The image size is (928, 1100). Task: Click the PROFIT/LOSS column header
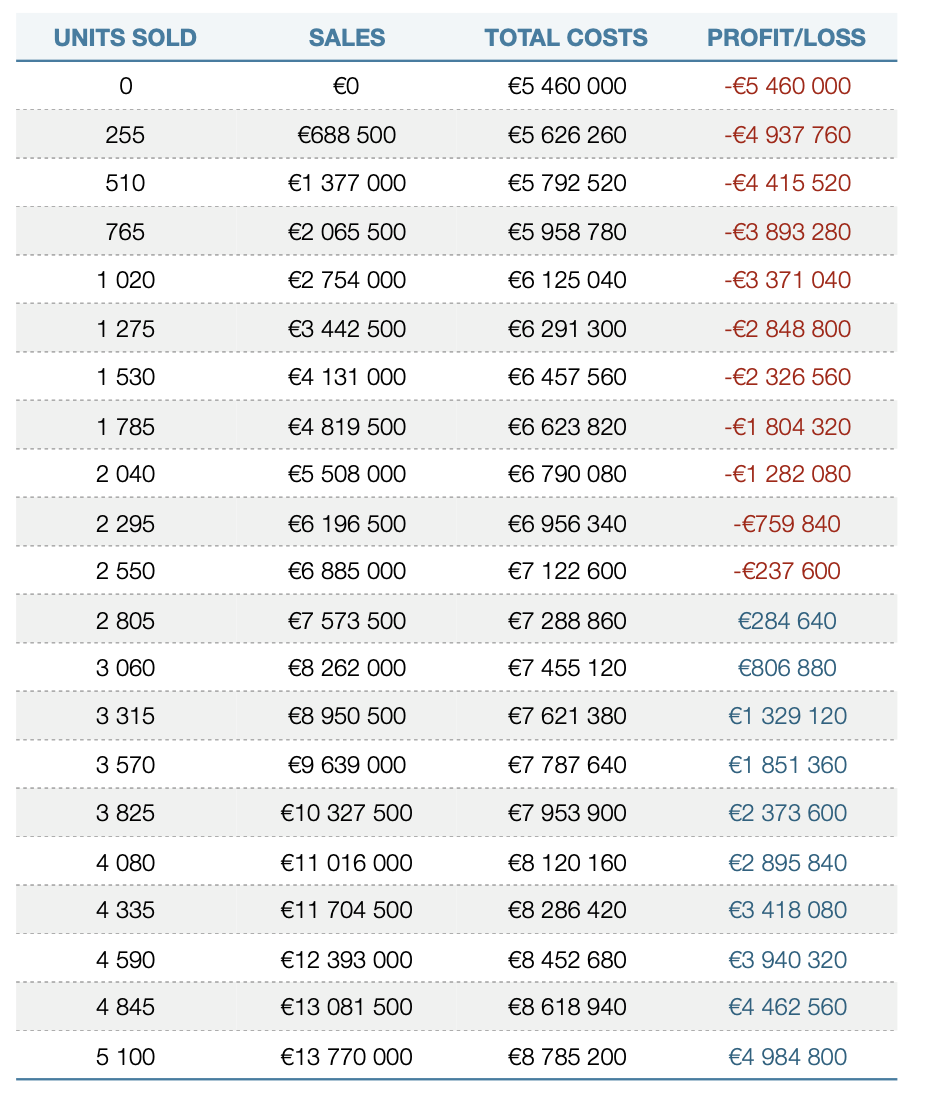[x=786, y=38]
